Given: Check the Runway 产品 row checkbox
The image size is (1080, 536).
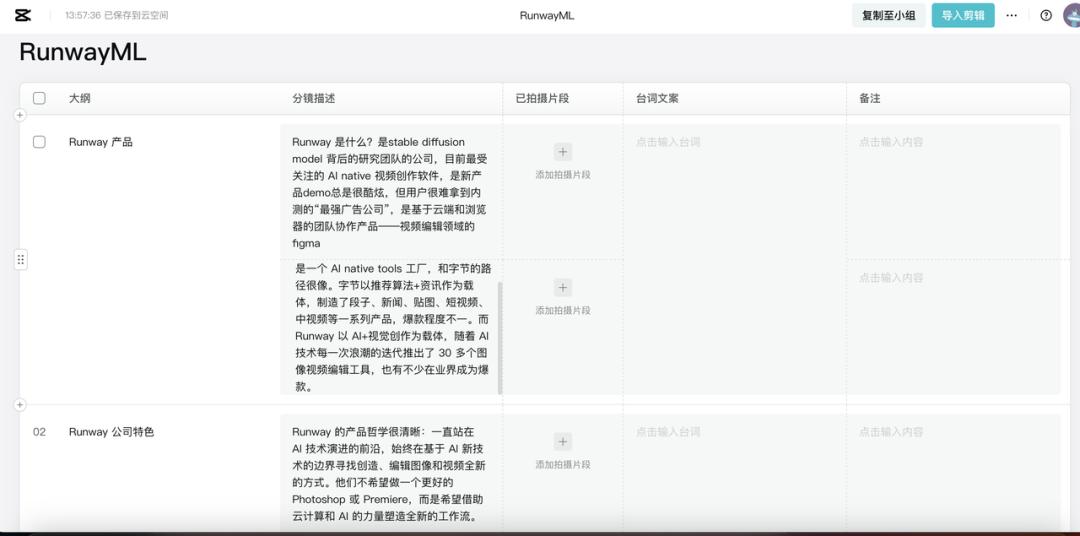Looking at the screenshot, I should [x=39, y=142].
